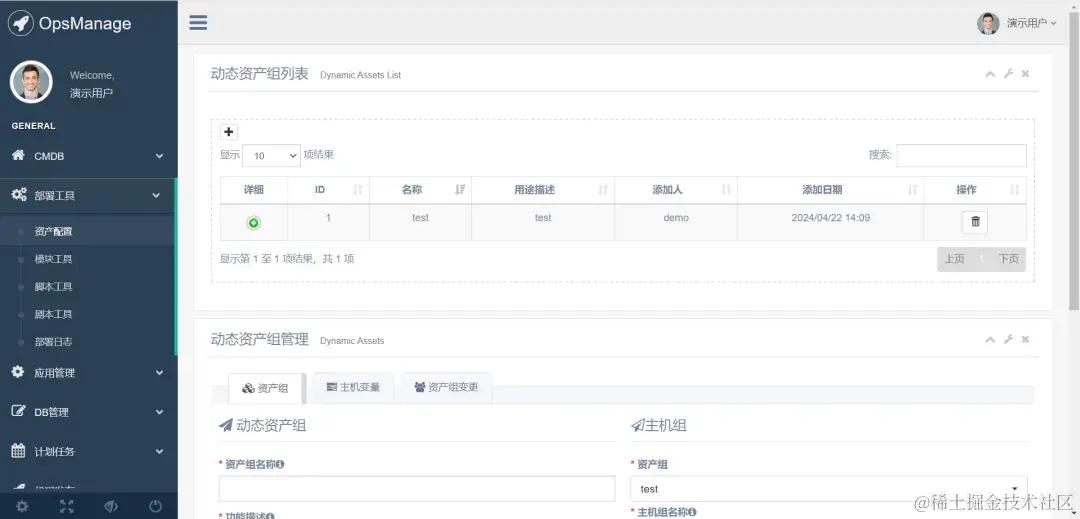Viewport: 1080px width, 519px height.
Task: Click the eye-slash lock icon in footer
Action: (111, 507)
